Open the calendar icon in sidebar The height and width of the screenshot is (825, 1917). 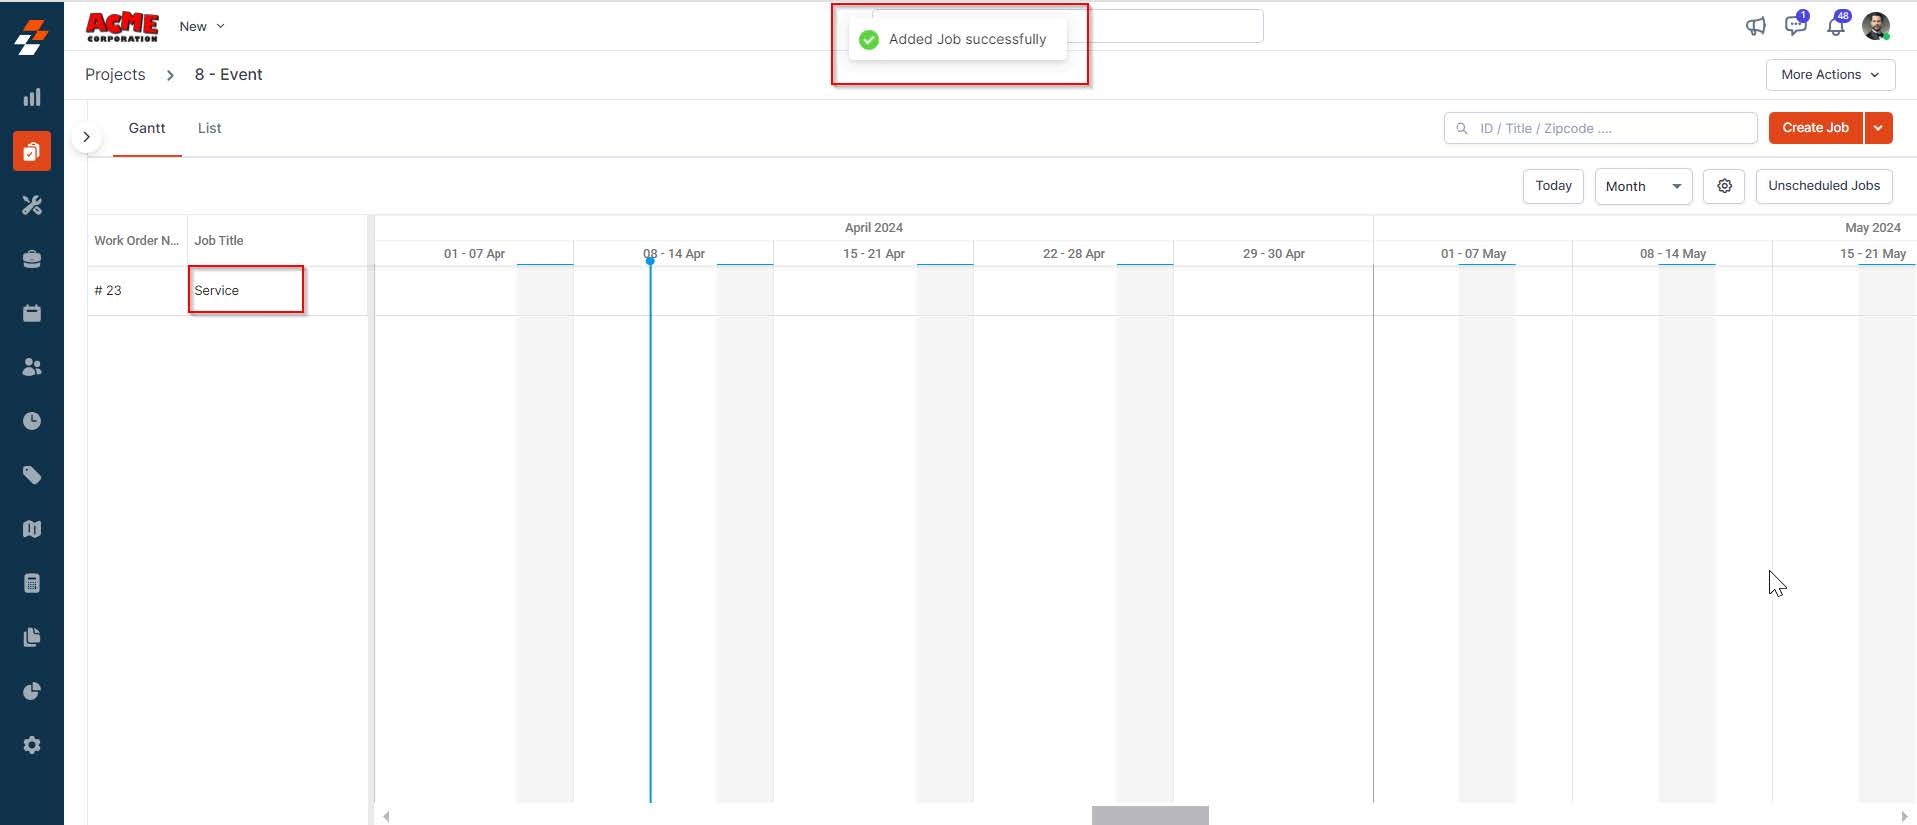tap(32, 313)
